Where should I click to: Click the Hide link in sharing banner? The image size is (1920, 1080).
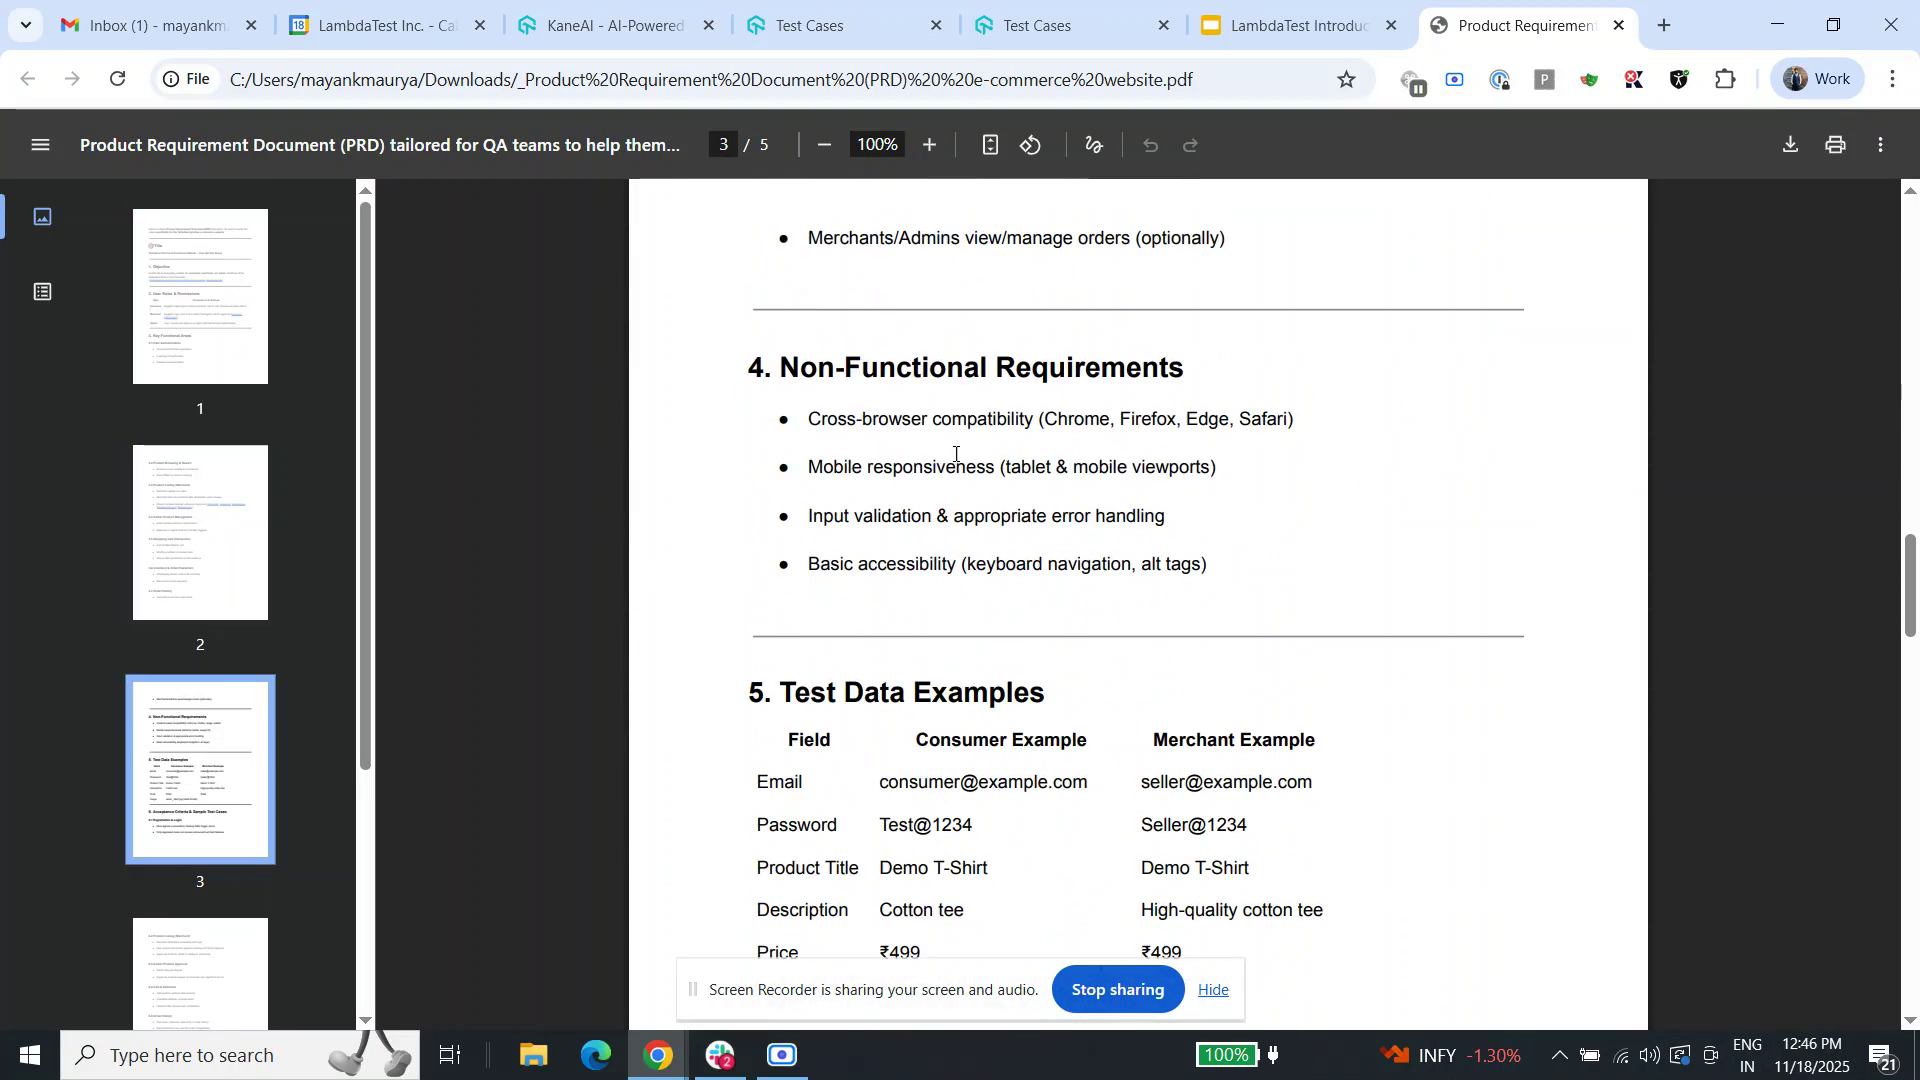pos(1212,989)
